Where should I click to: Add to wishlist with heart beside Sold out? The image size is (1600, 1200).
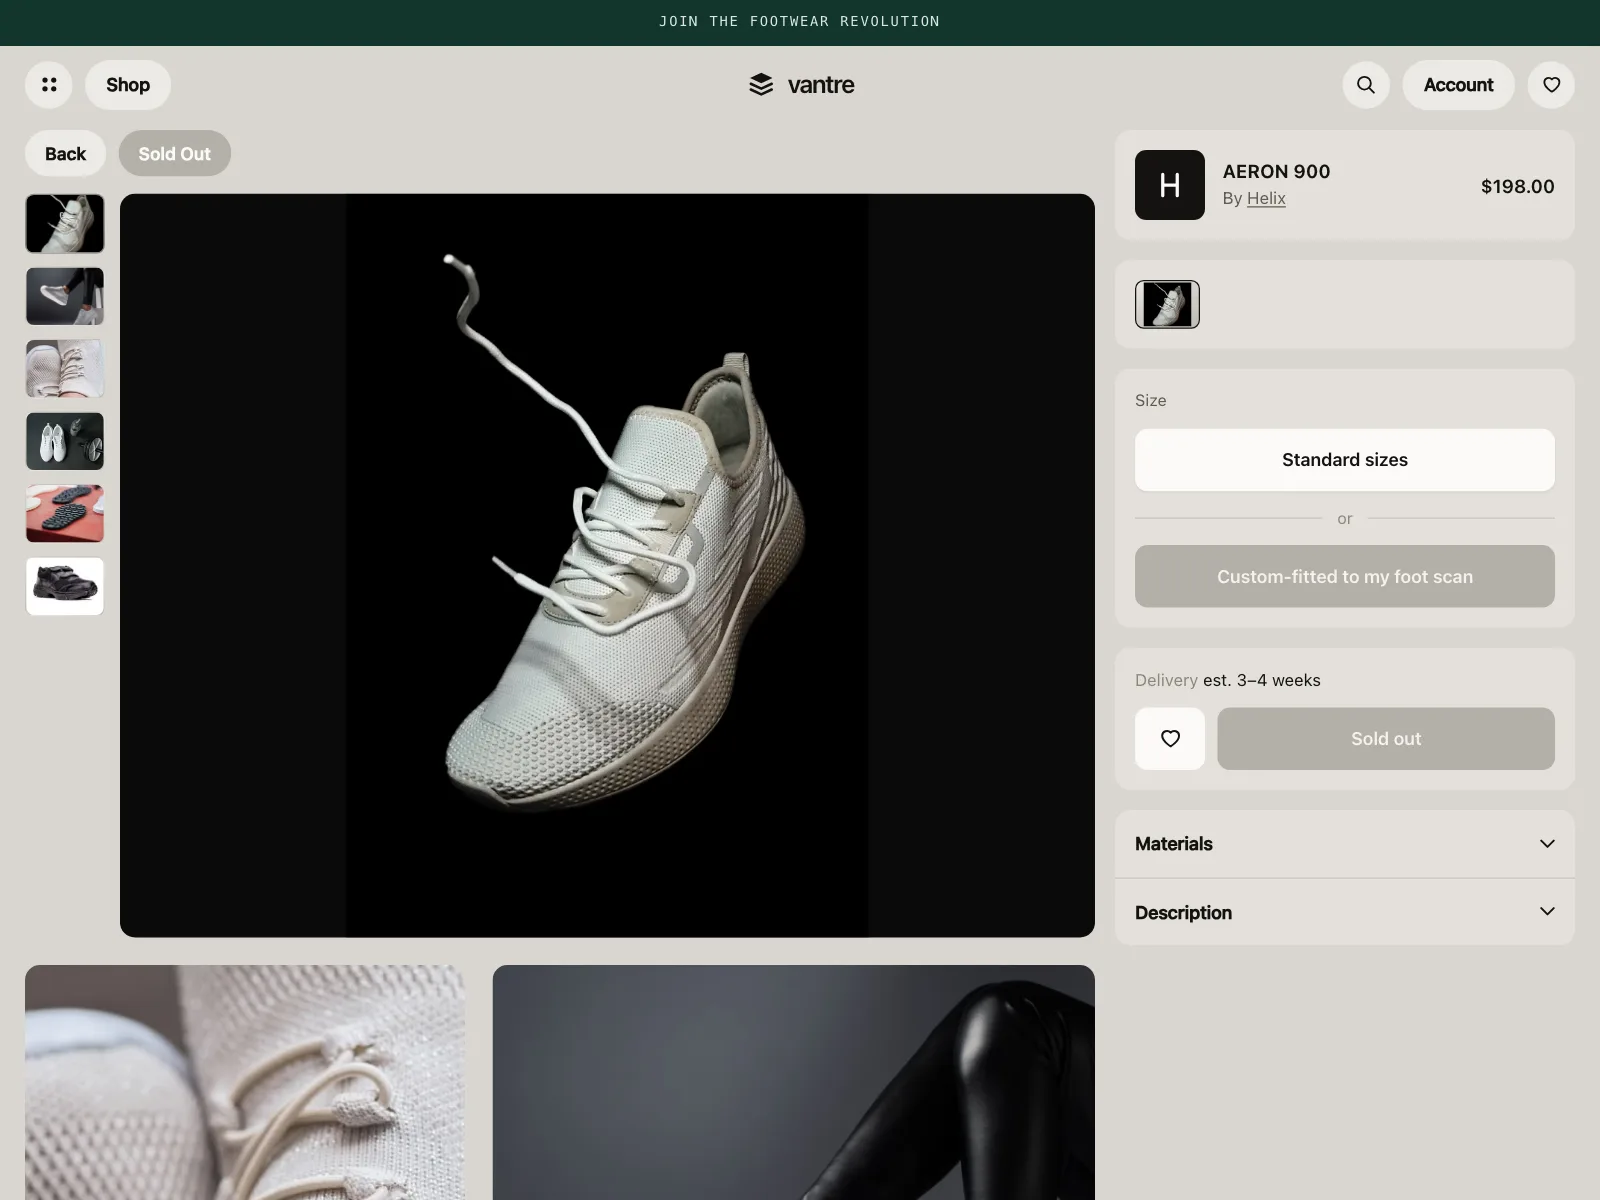1170,739
